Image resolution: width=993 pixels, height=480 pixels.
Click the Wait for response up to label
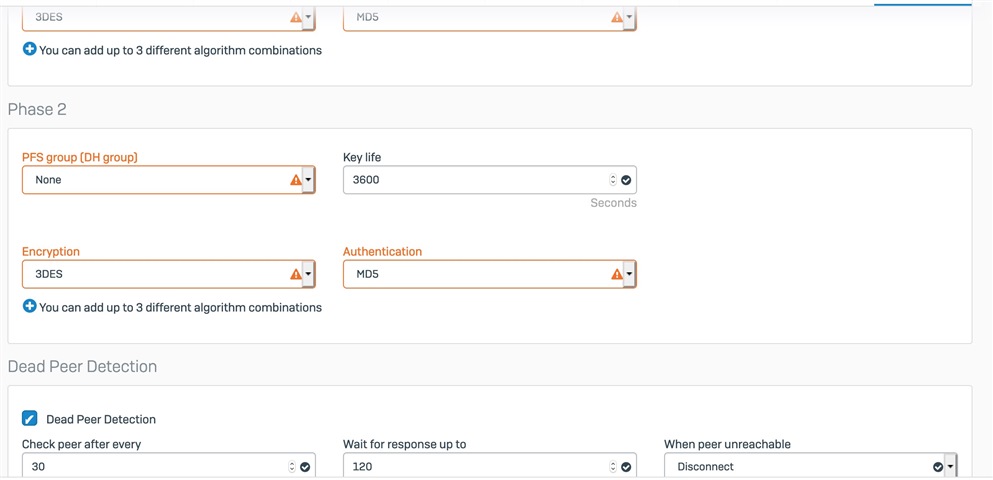405,445
